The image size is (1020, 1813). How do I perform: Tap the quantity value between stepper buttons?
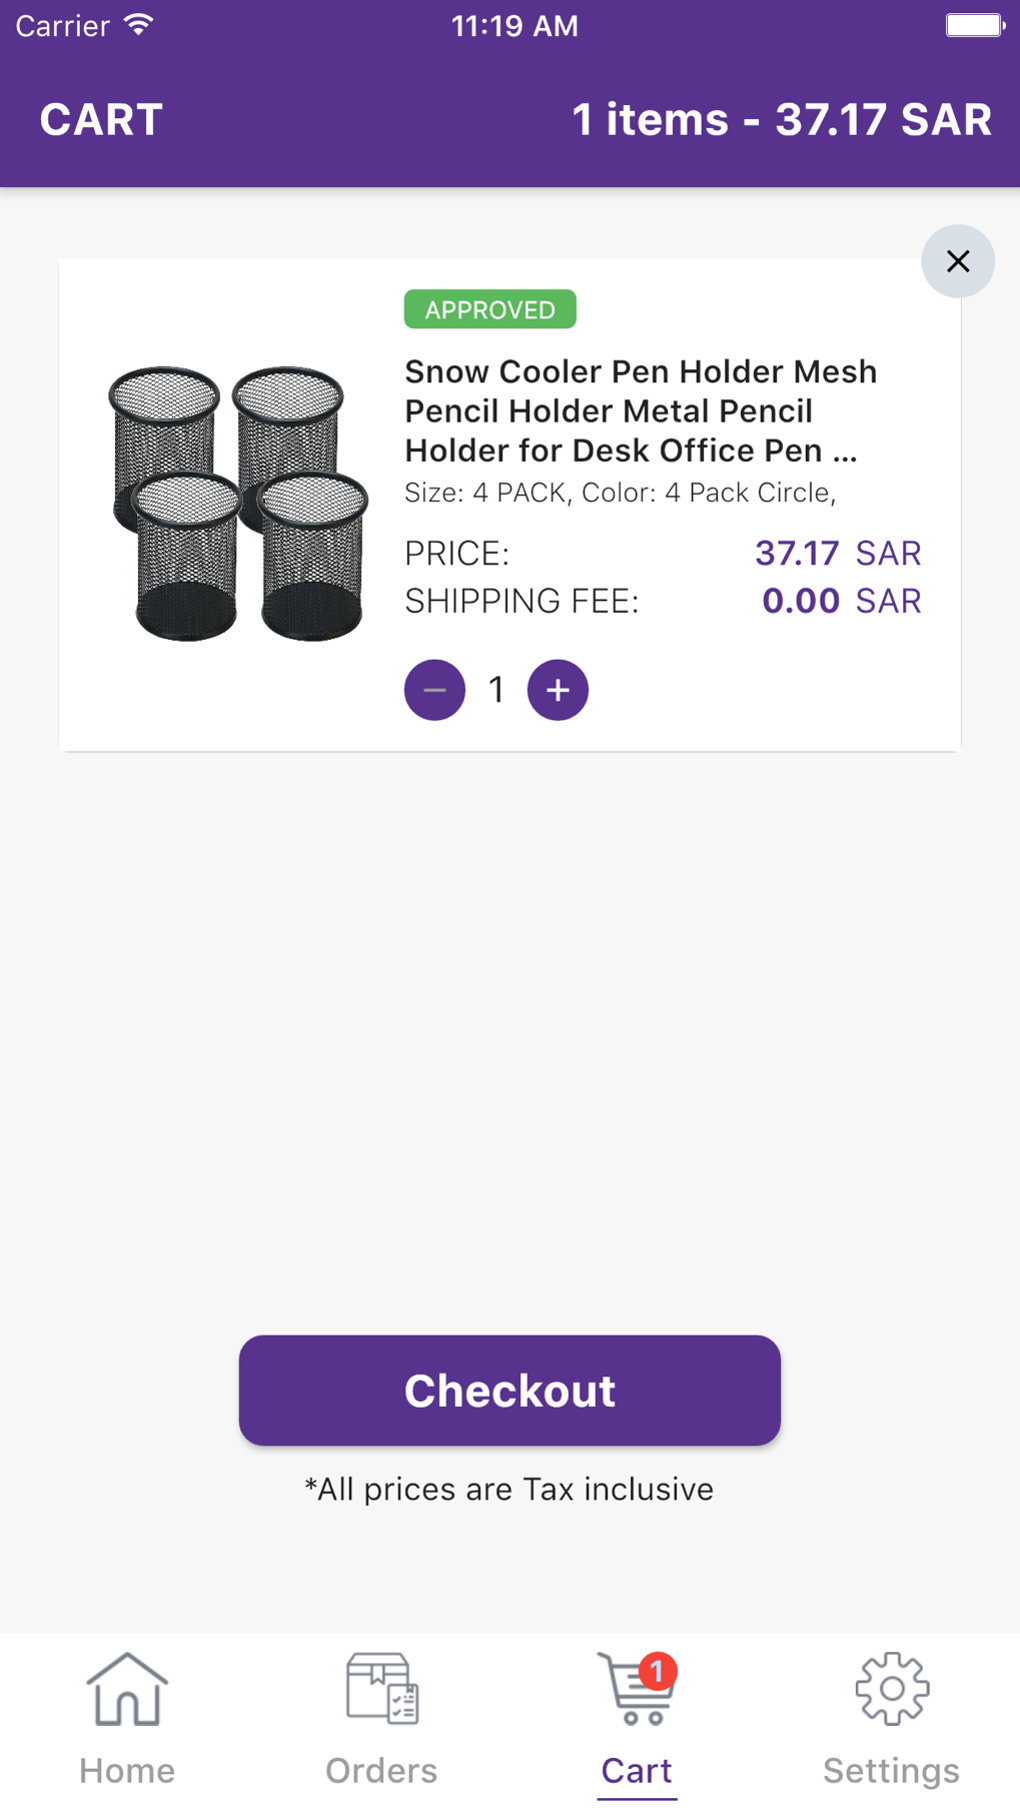click(x=496, y=690)
